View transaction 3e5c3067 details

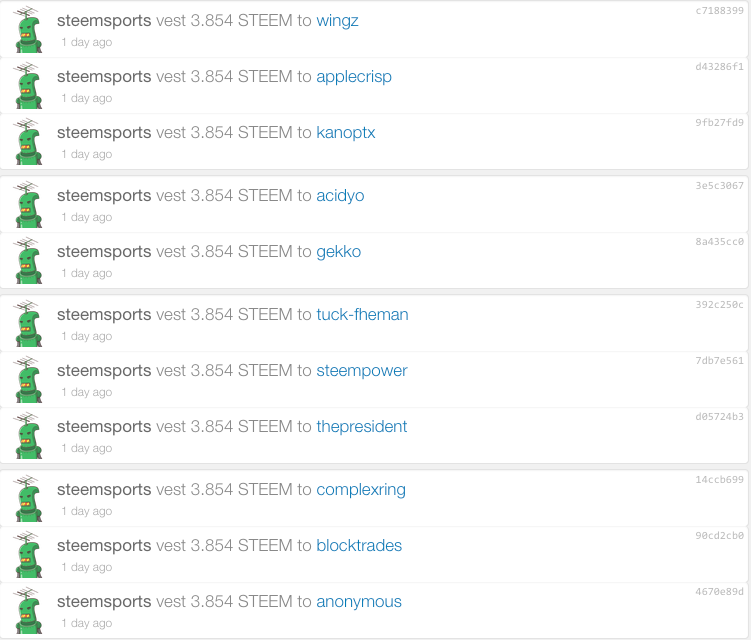[719, 185]
